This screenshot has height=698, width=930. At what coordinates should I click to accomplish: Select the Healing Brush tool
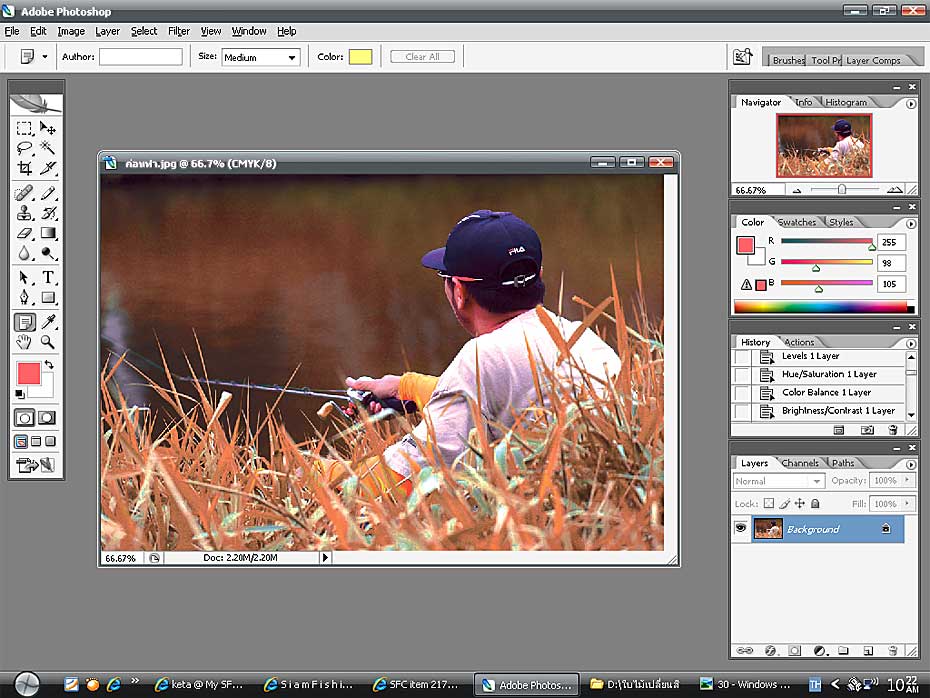tap(24, 193)
